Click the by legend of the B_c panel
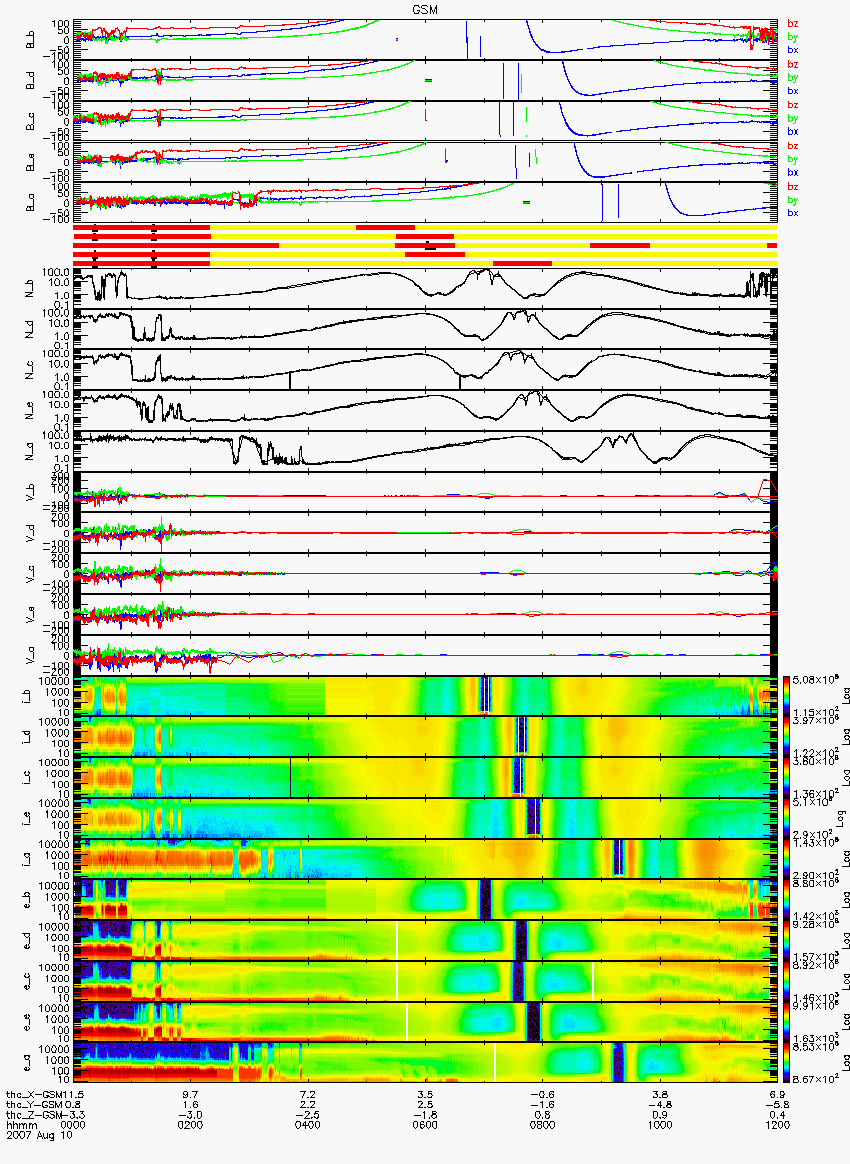Image resolution: width=850 pixels, height=1164 pixels. tap(792, 119)
